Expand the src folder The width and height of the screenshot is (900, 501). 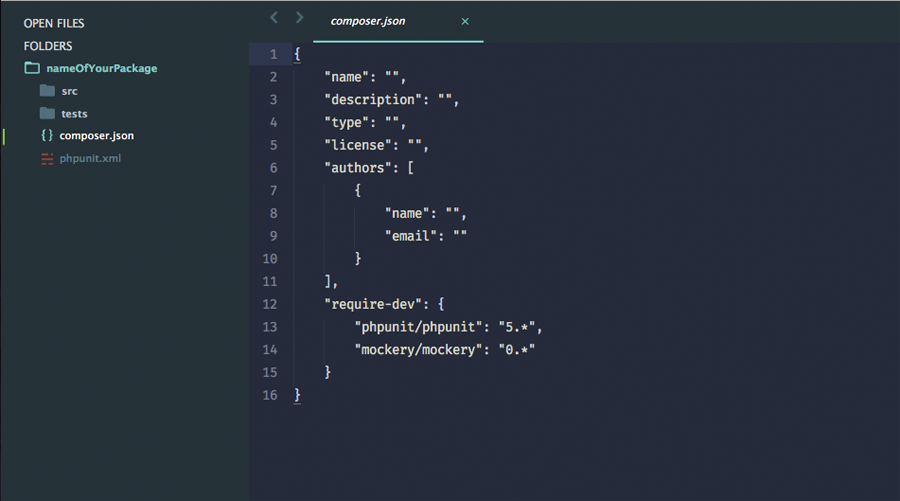click(x=69, y=91)
